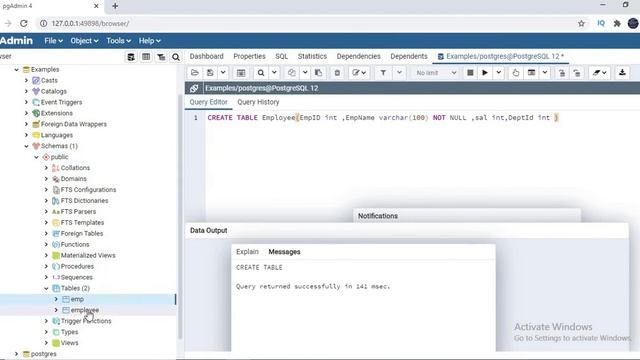Select the Examples/postgres@PostgreSQL 12 query tab
This screenshot has height=360, width=640.
[x=501, y=56]
